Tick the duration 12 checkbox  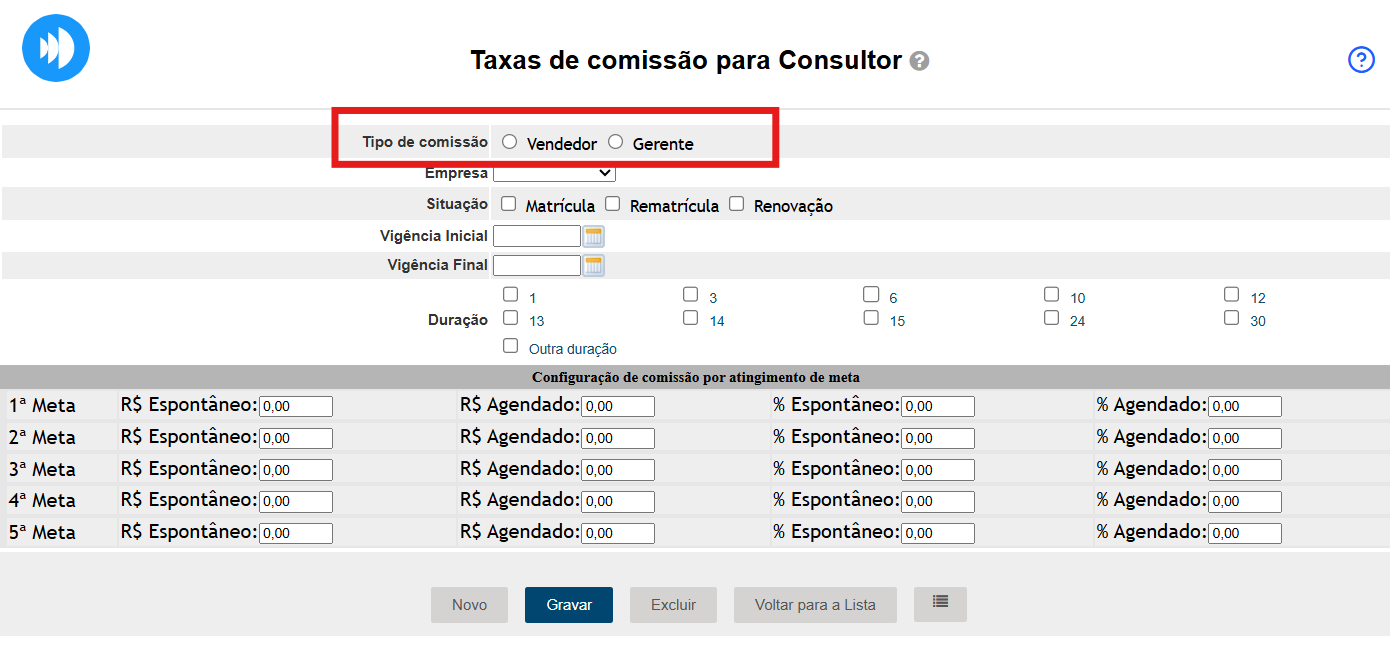point(1232,295)
